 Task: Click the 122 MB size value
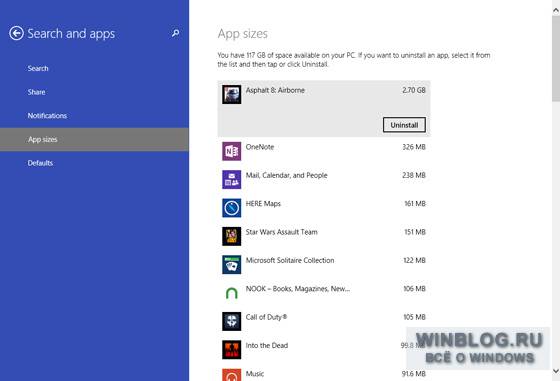tap(414, 260)
